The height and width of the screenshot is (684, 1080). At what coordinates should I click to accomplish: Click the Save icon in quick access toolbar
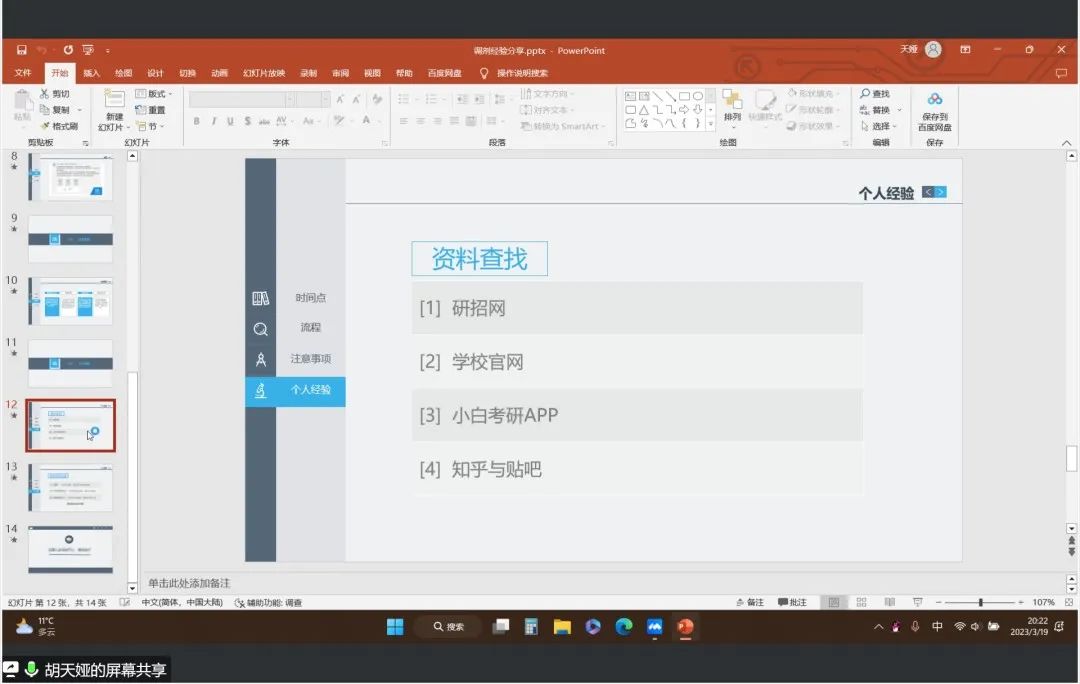[21, 50]
